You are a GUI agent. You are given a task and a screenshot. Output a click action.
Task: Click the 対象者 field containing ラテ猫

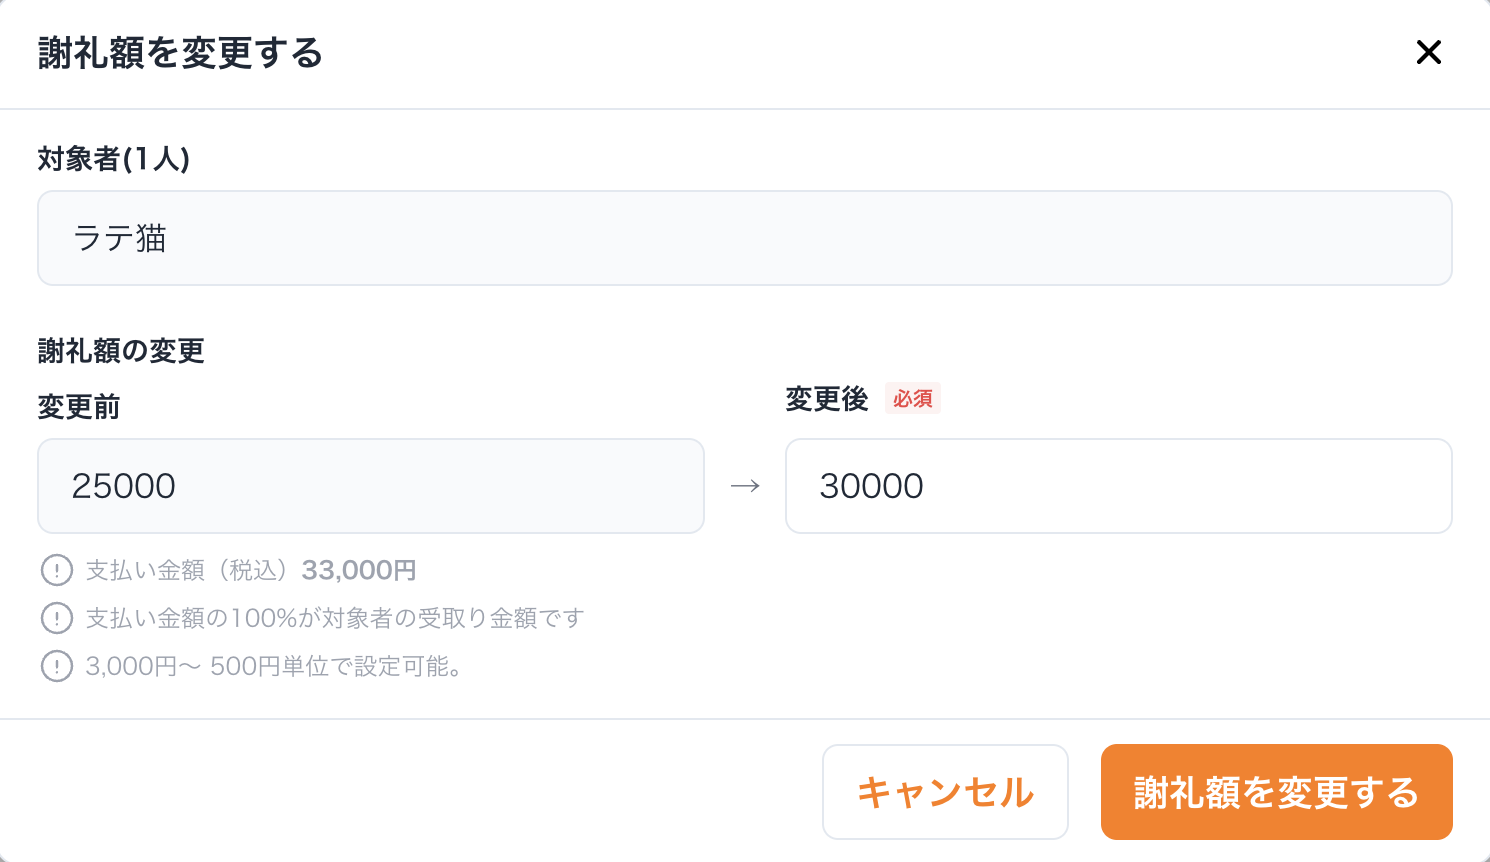[744, 238]
